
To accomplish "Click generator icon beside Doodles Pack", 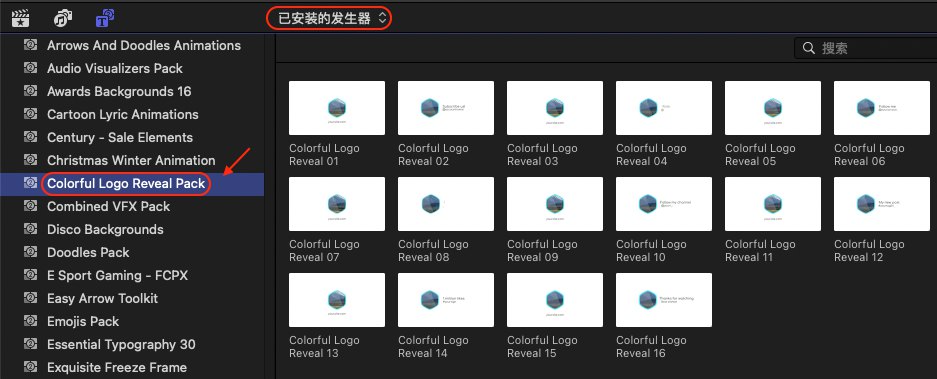I will pos(30,252).
